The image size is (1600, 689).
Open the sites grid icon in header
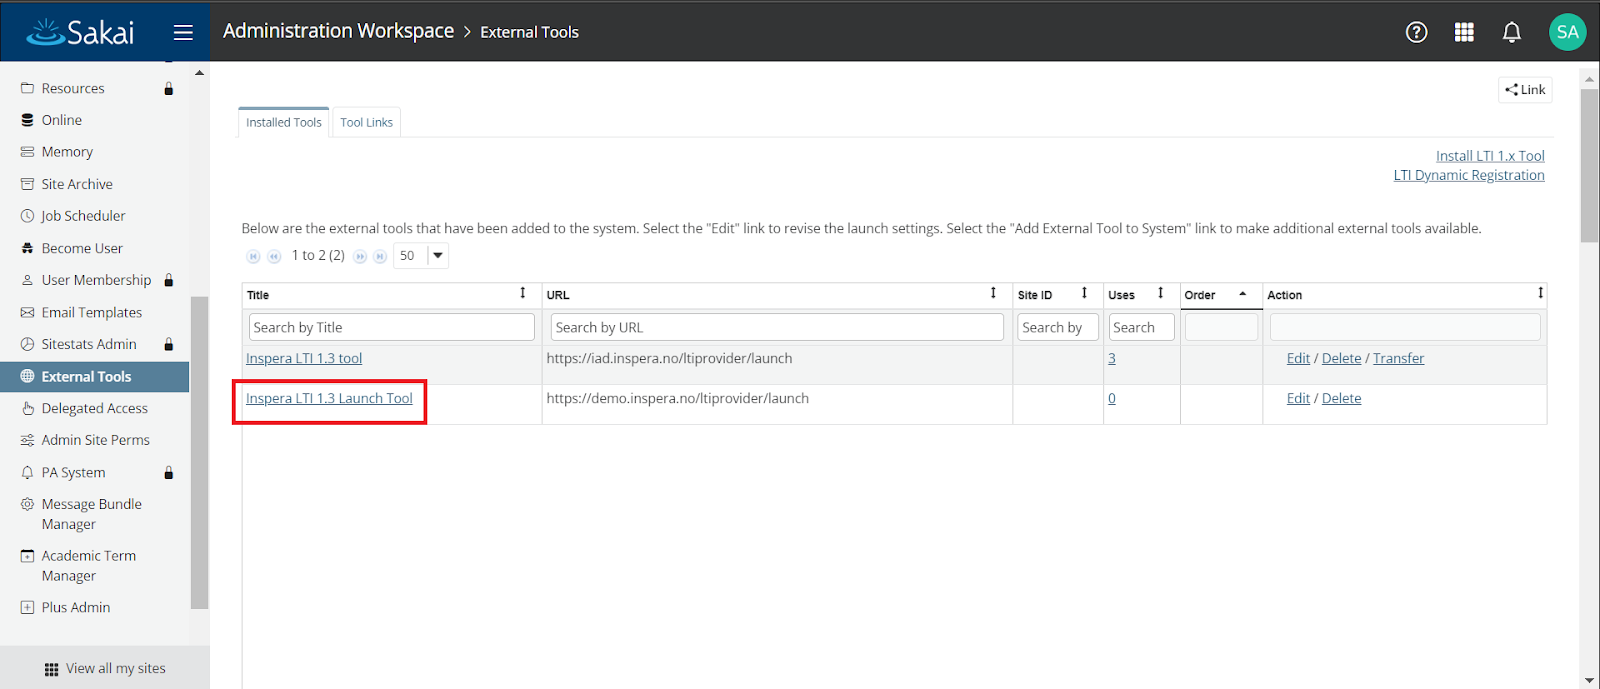point(1464,32)
